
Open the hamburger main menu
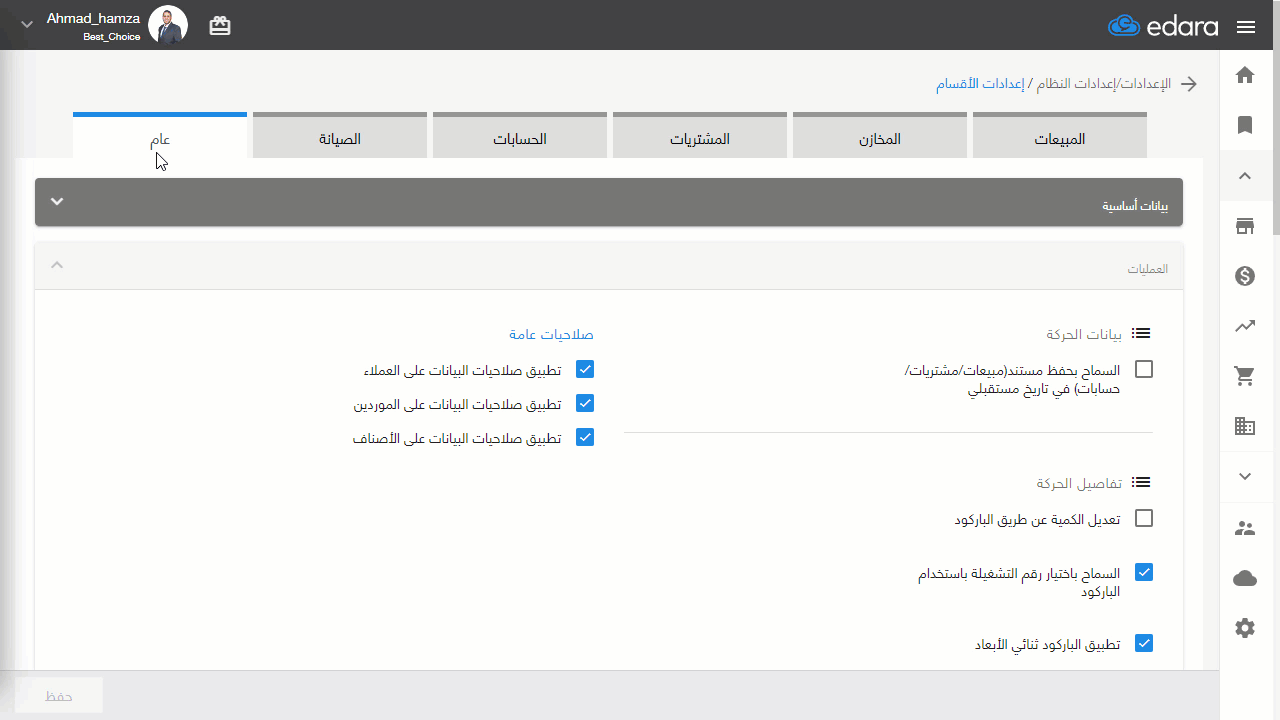click(x=1246, y=27)
